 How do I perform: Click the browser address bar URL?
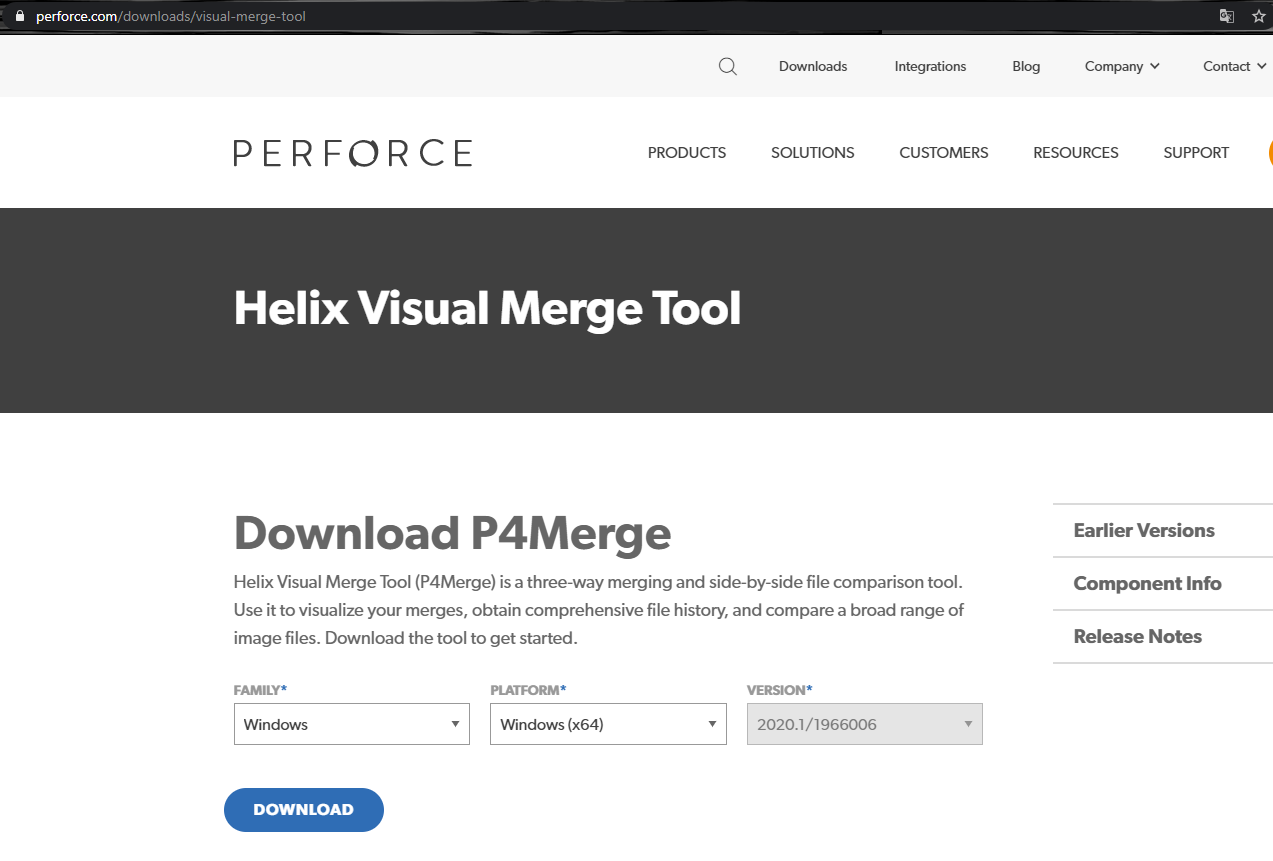click(x=171, y=16)
